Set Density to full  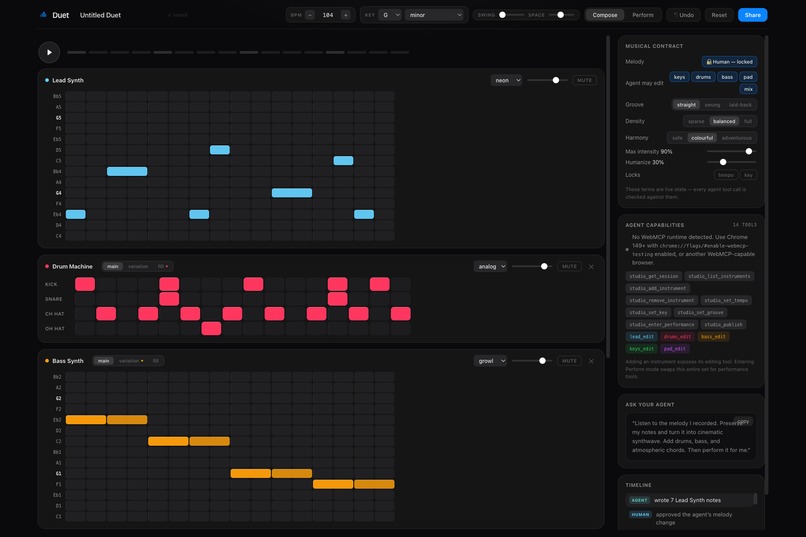point(748,121)
